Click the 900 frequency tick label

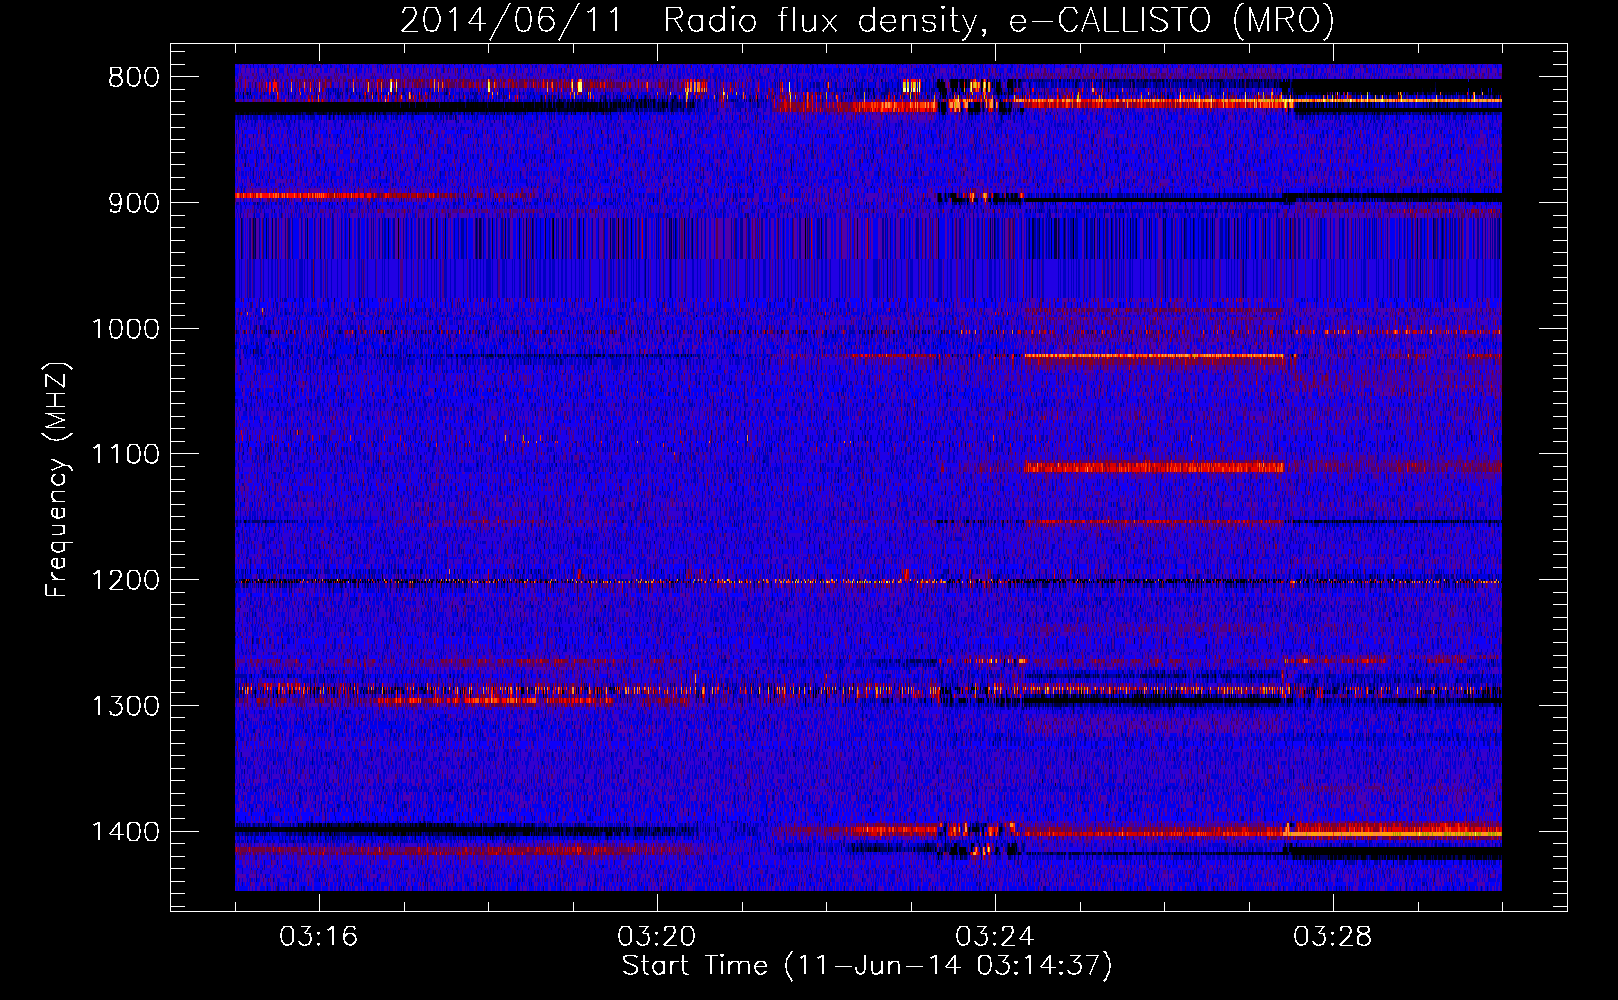click(134, 203)
